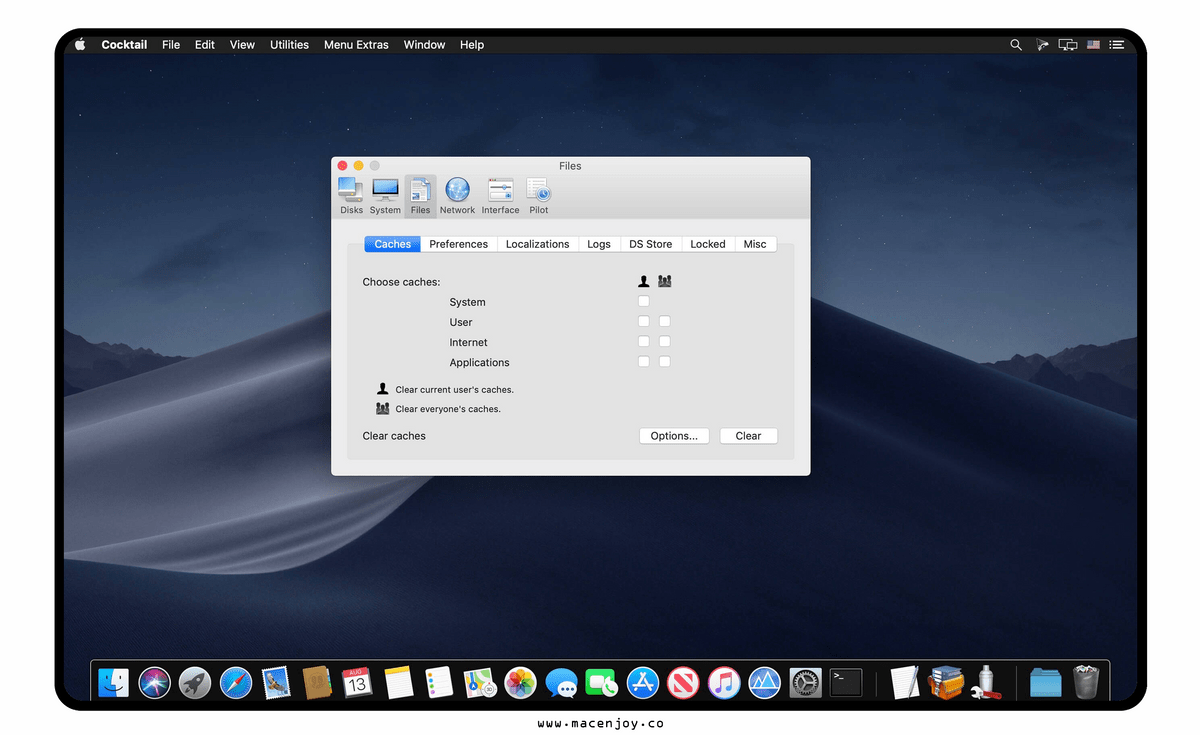Image resolution: width=1200 pixels, height=735 pixels.
Task: Click the 'Clear everyone's caches.' legend text
Action: click(448, 409)
